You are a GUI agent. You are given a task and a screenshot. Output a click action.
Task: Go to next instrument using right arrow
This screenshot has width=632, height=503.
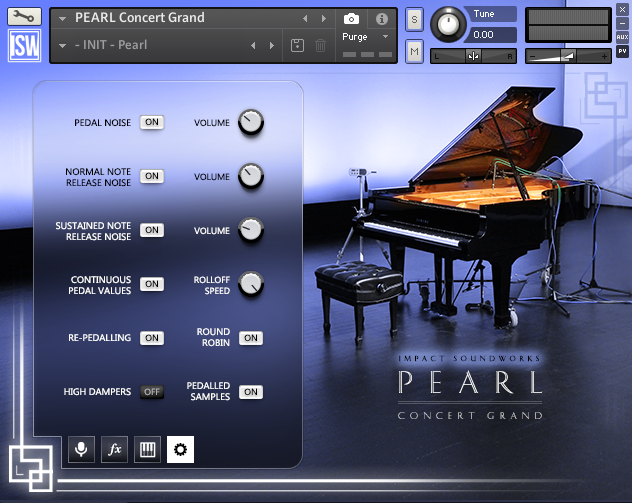pos(324,19)
